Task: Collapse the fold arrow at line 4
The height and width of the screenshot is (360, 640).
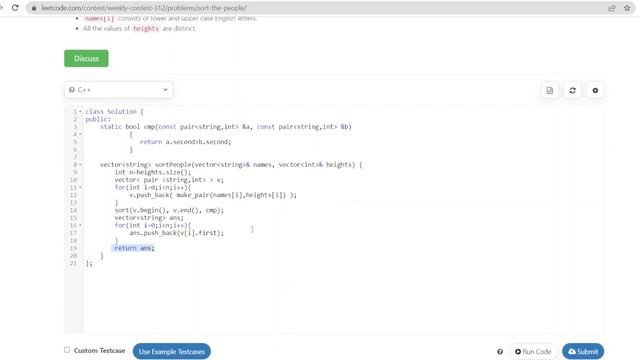Action: pyautogui.click(x=80, y=134)
